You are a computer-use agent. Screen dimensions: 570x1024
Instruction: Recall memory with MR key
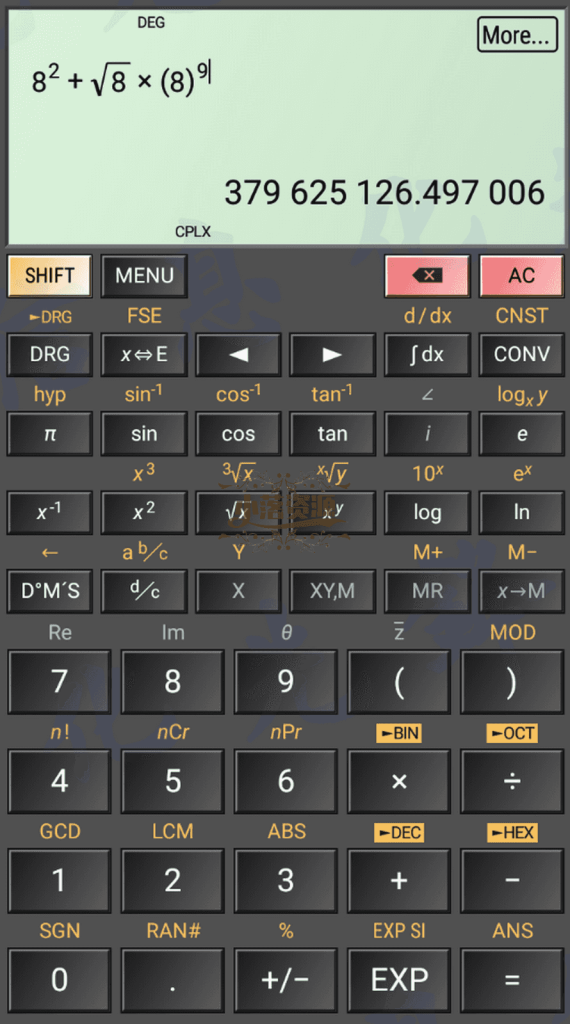(x=427, y=591)
